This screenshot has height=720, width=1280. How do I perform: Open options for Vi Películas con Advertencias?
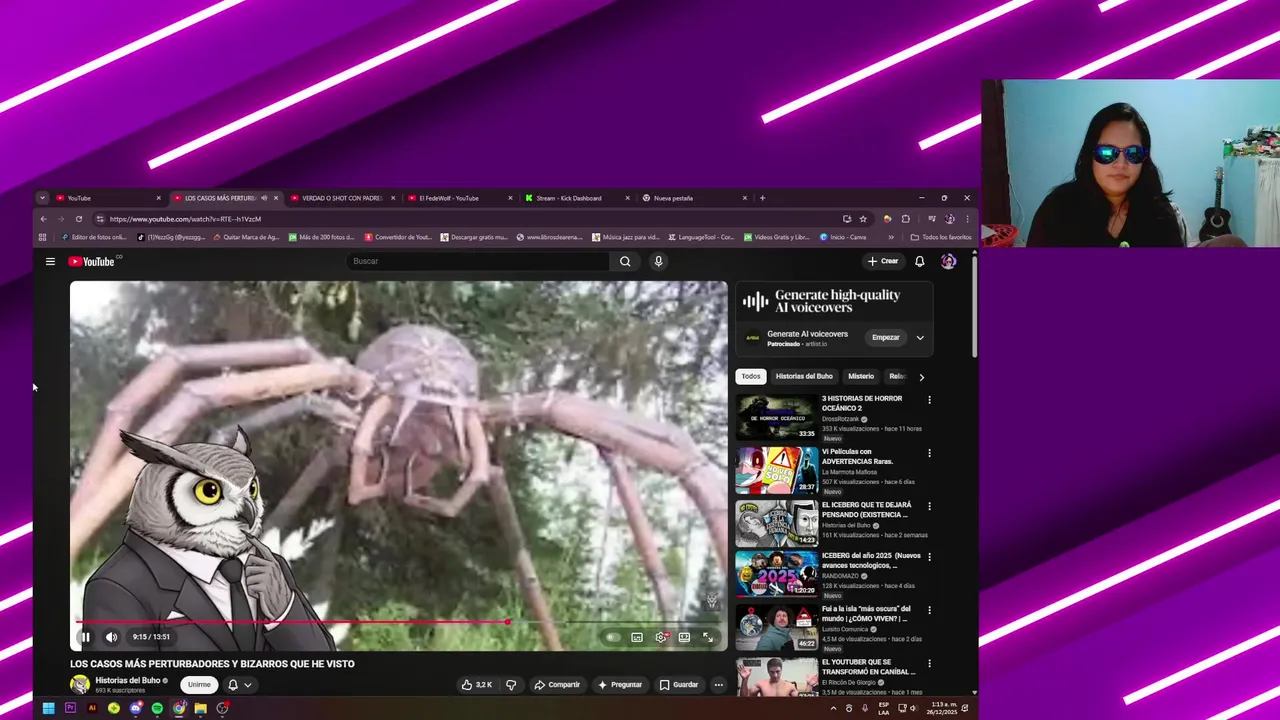(929, 453)
